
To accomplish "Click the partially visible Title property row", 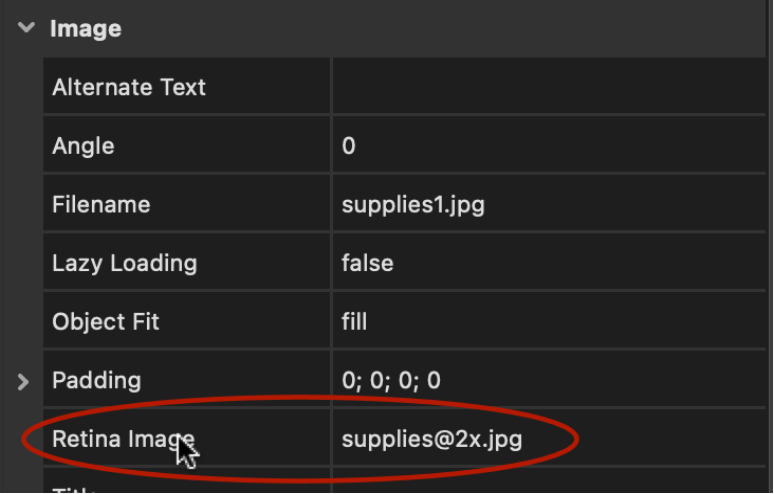I will pyautogui.click(x=404, y=481).
